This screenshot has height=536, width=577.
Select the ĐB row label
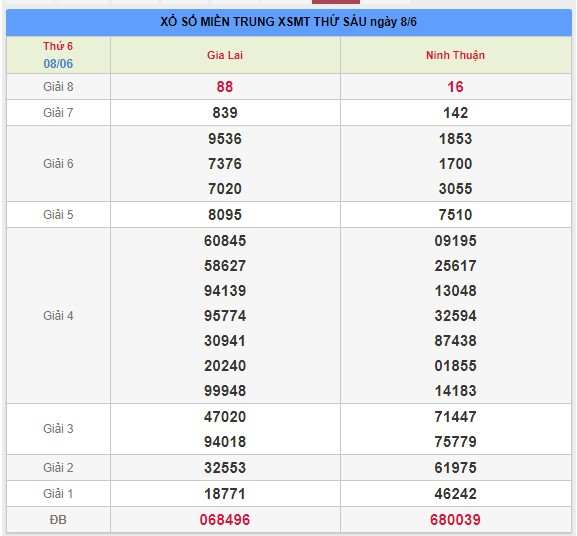point(58,519)
